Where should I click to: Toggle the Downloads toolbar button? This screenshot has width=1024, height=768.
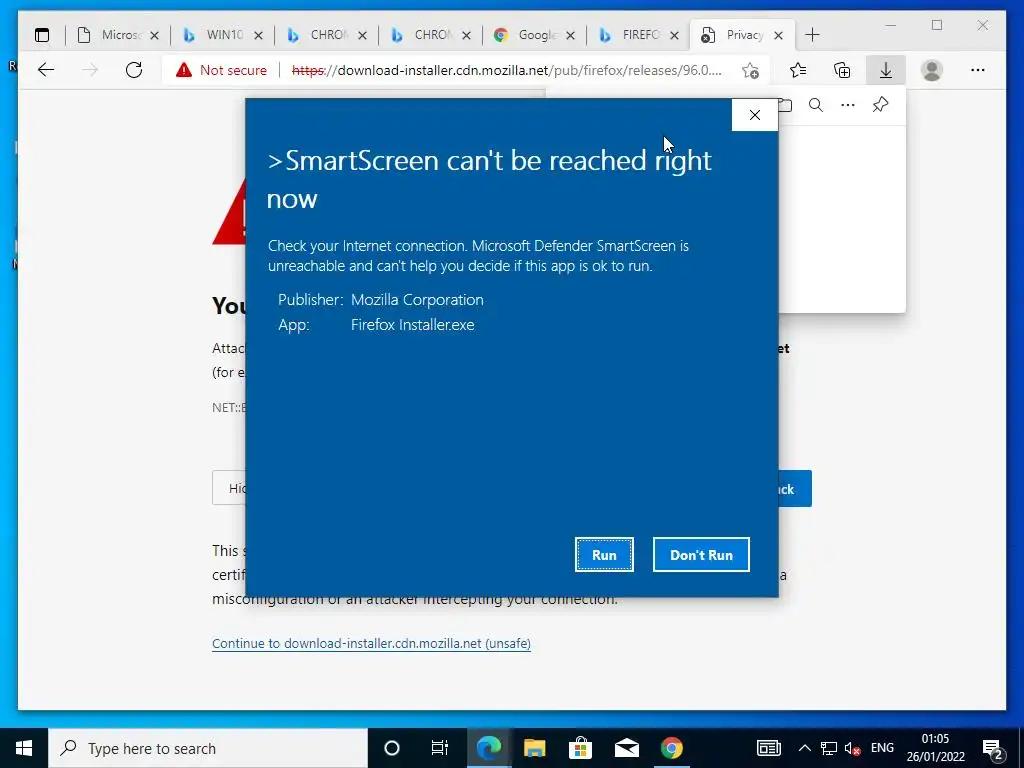pyautogui.click(x=886, y=70)
